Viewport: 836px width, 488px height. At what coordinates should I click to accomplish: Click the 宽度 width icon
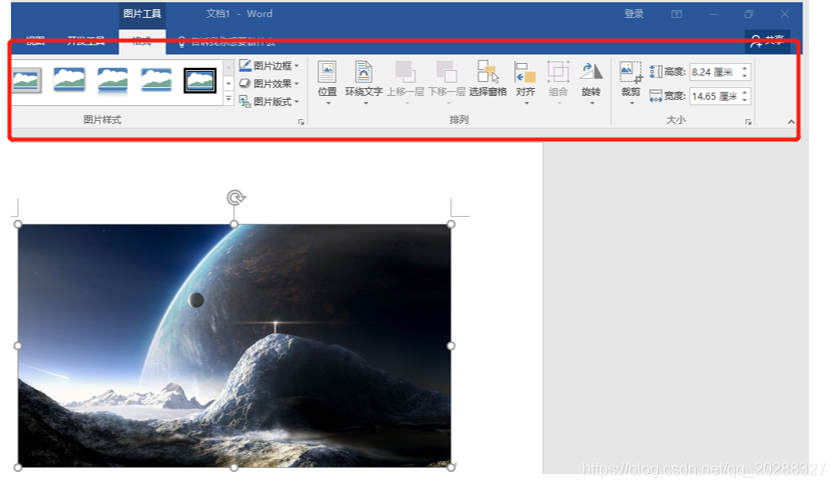click(656, 96)
